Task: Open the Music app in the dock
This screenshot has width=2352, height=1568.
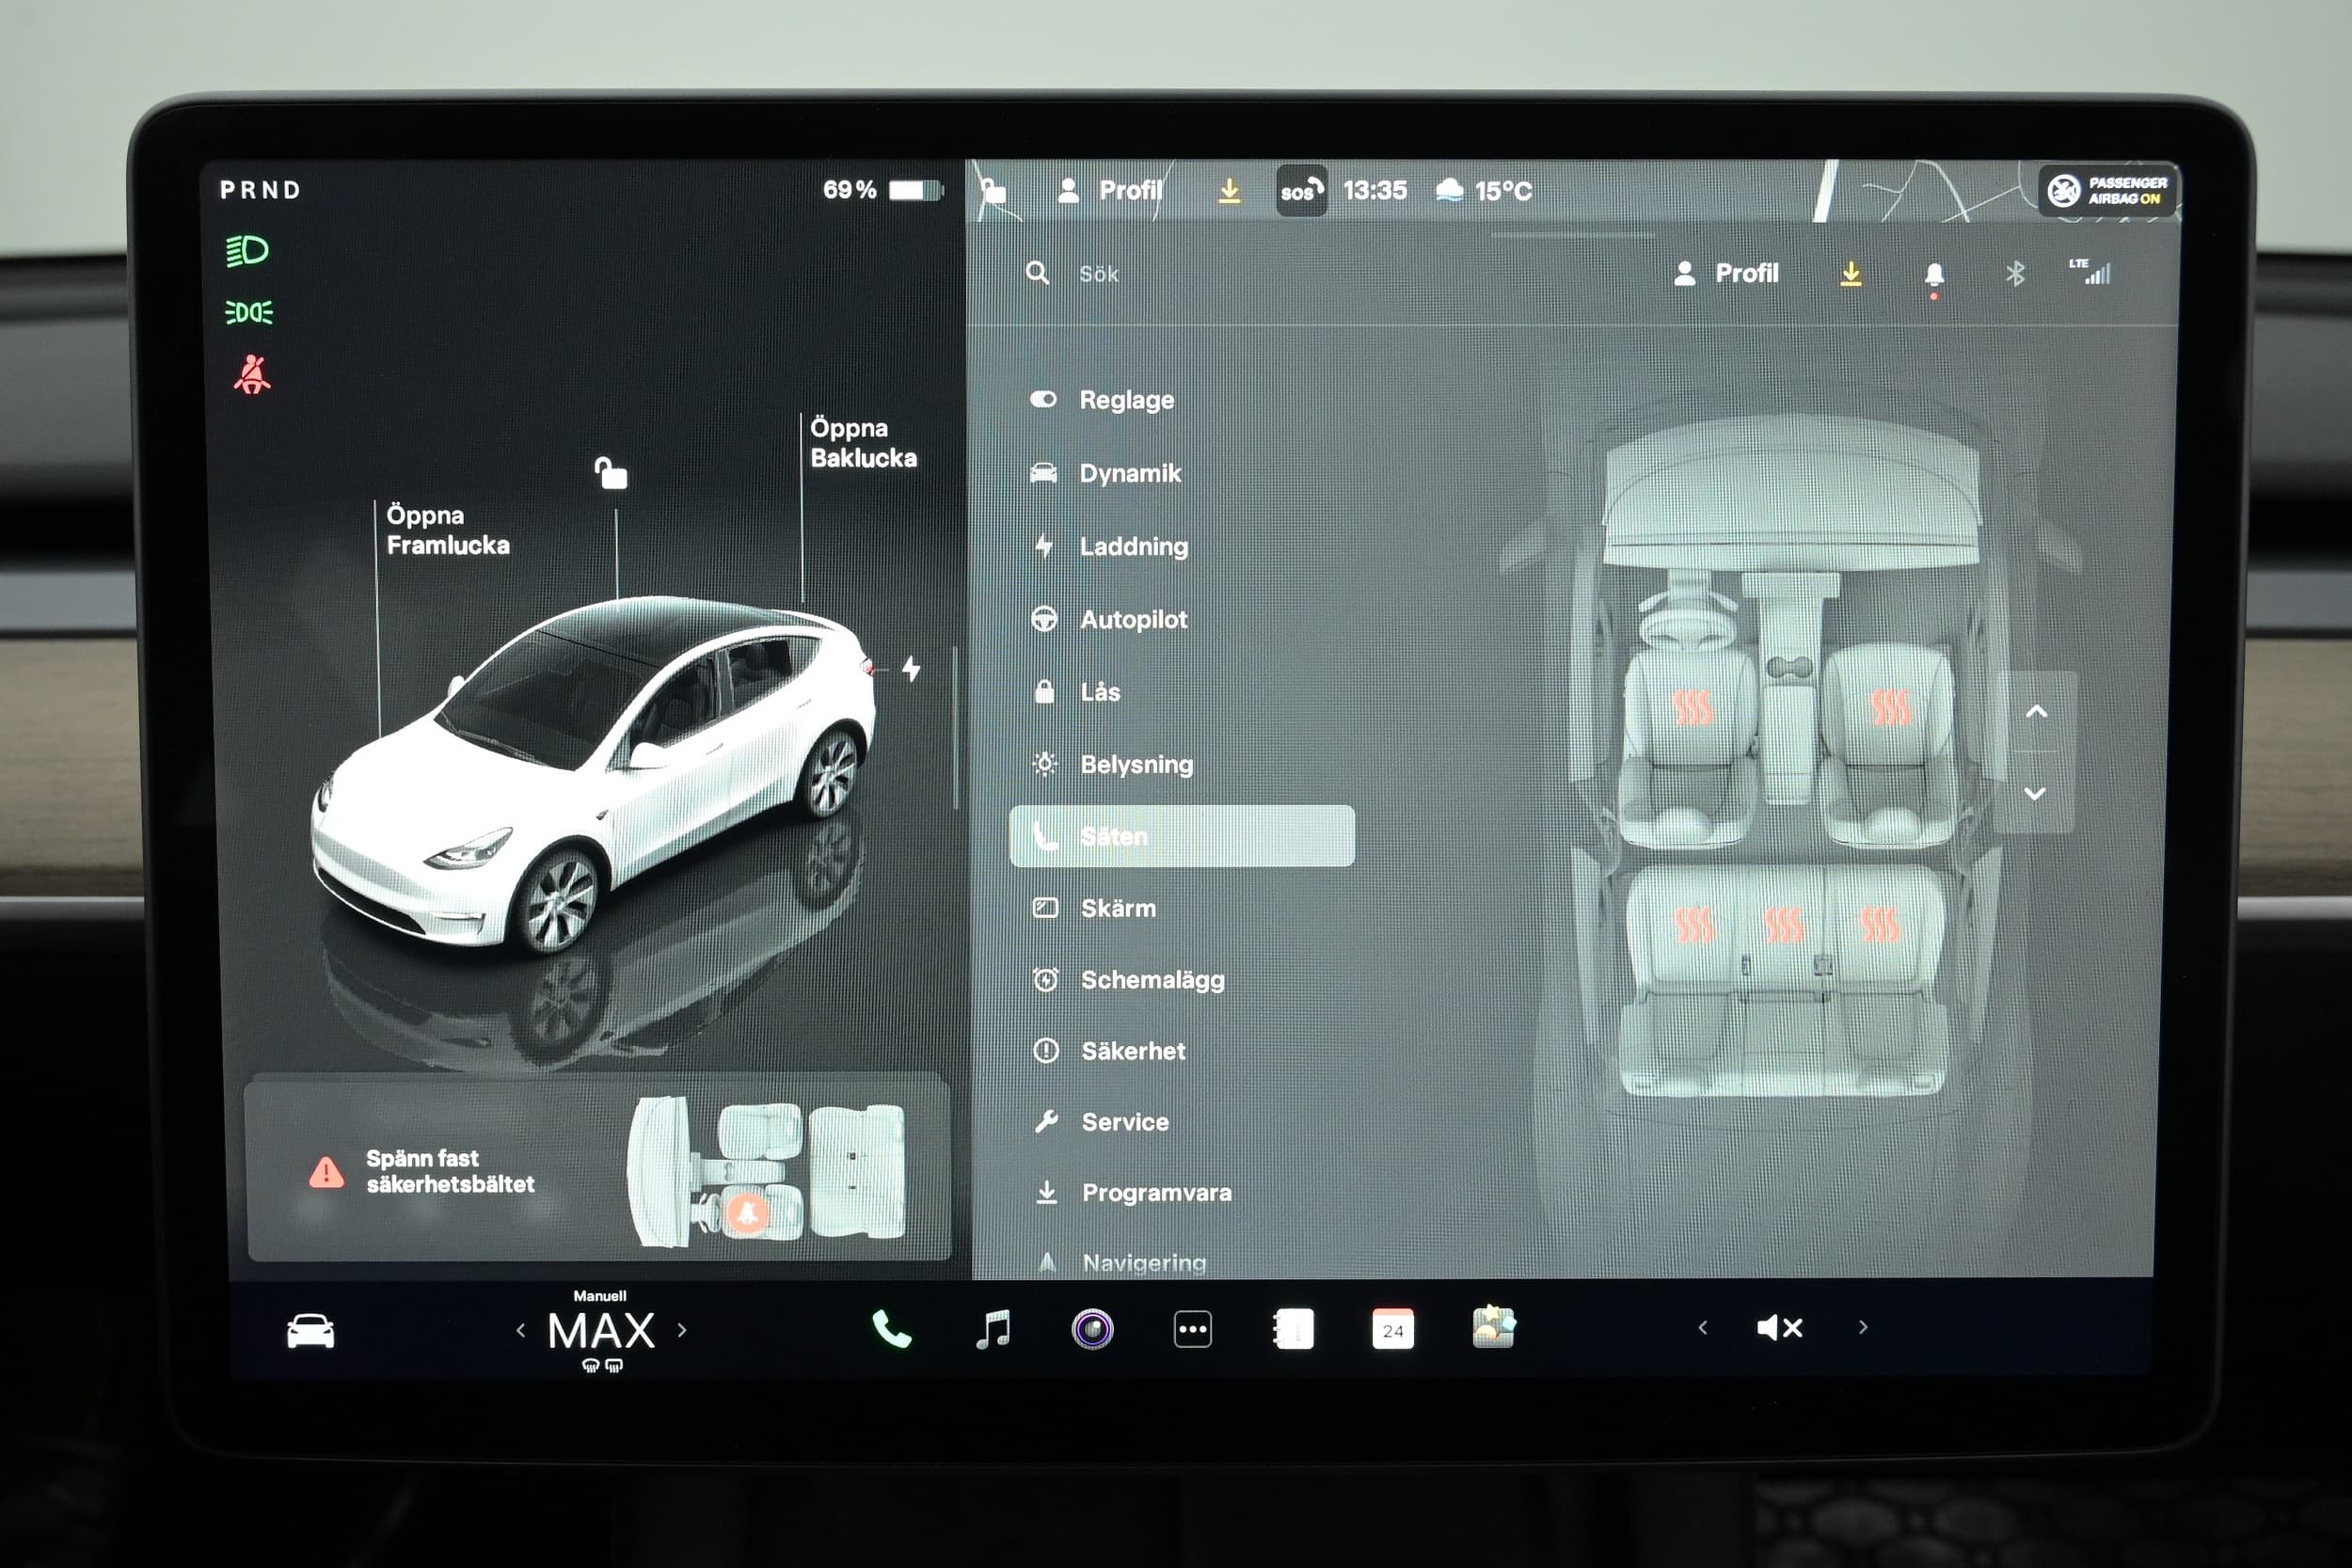Action: click(993, 1329)
